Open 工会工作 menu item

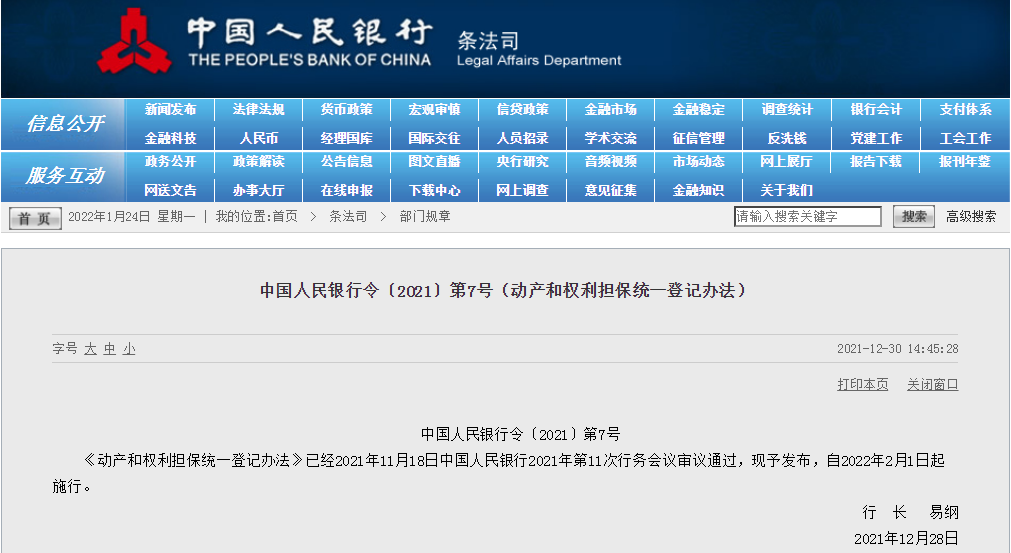point(965,138)
